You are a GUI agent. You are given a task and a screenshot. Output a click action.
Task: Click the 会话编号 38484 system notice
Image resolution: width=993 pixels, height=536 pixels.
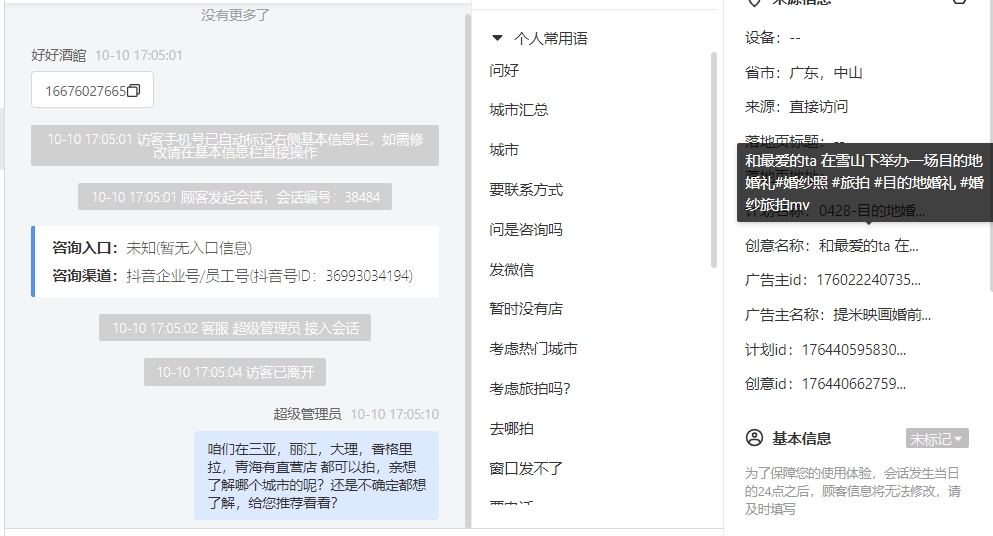point(235,197)
